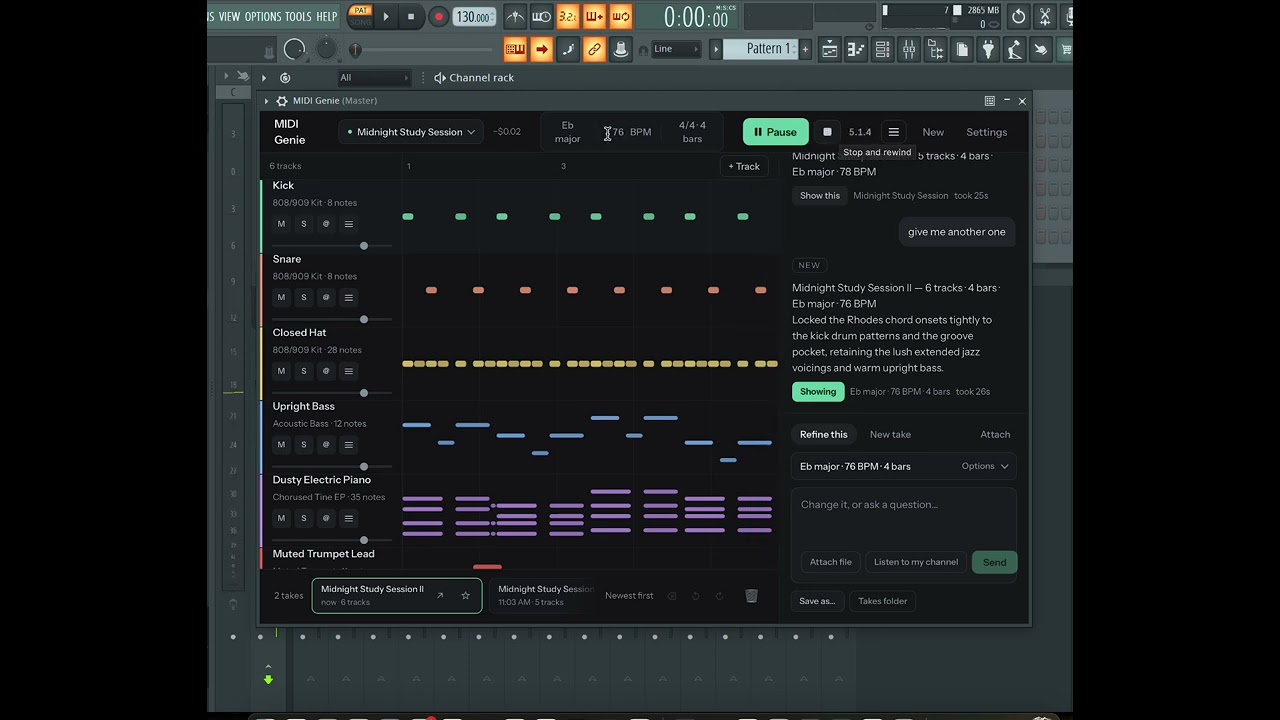Image resolution: width=1280 pixels, height=720 pixels.
Task: Open the Playlist view icon
Action: pos(830,49)
